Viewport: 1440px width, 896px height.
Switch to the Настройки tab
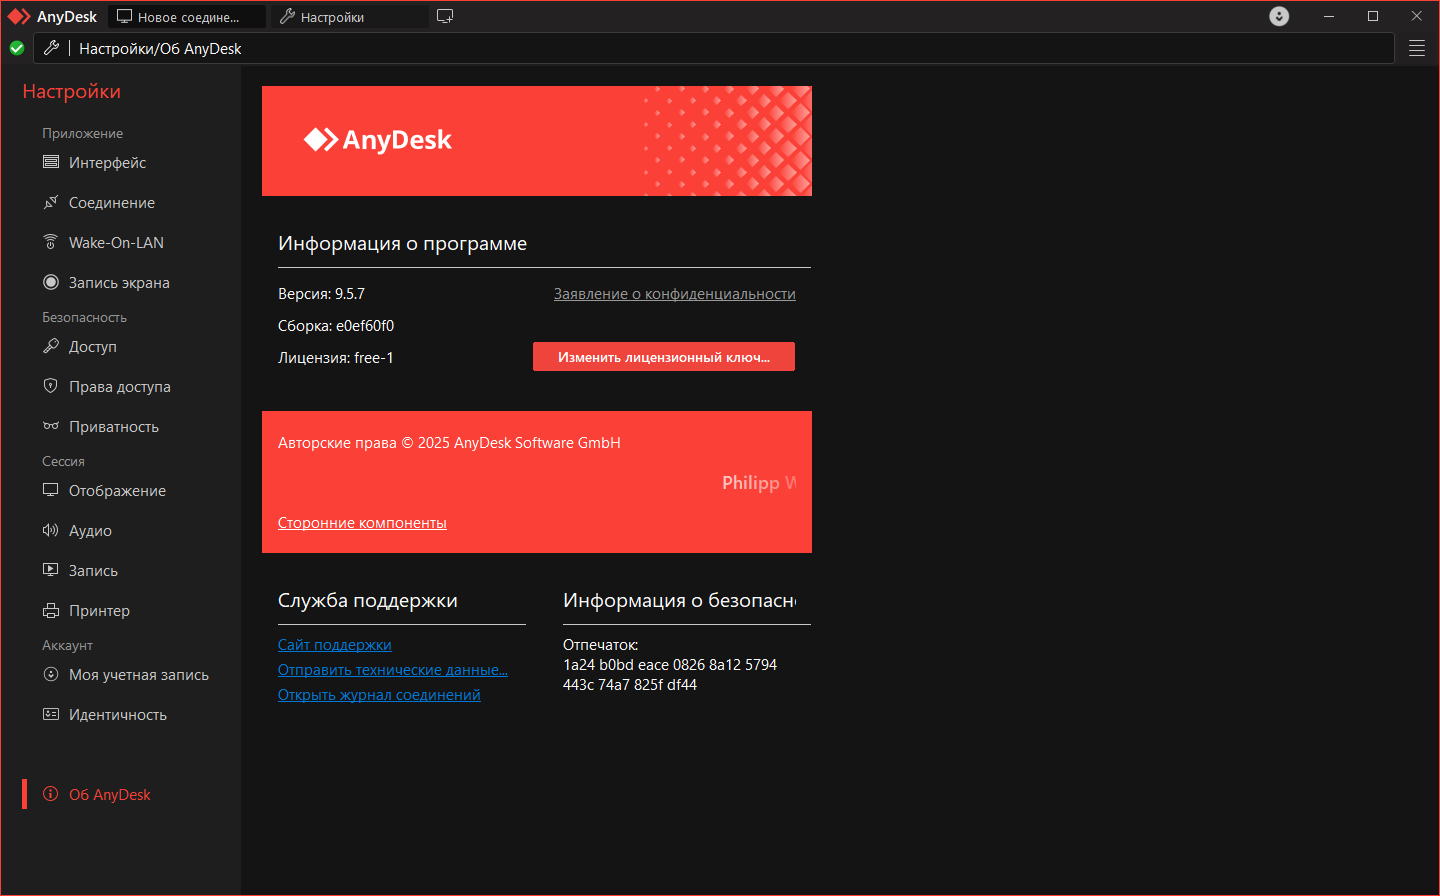350,16
